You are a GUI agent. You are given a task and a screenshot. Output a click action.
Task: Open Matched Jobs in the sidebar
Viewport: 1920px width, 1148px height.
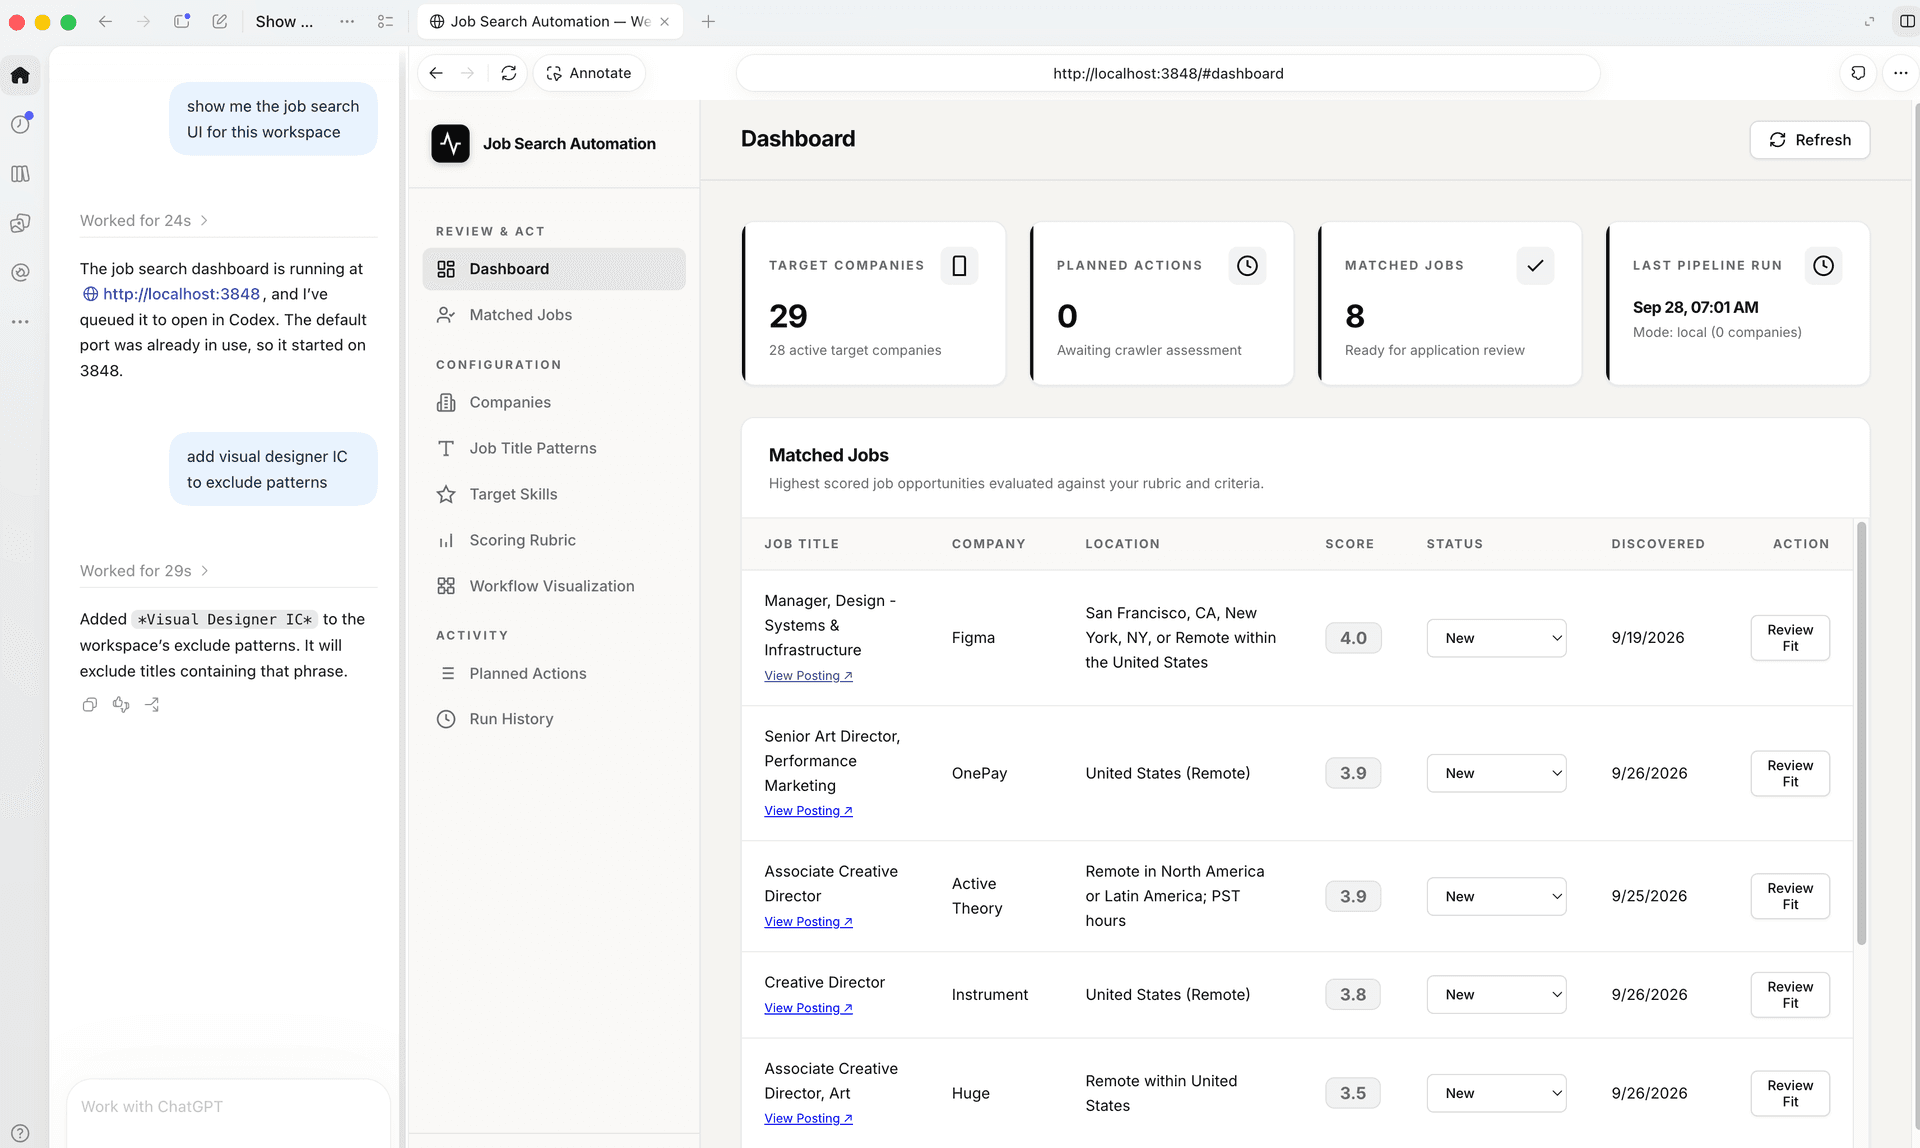click(x=554, y=315)
